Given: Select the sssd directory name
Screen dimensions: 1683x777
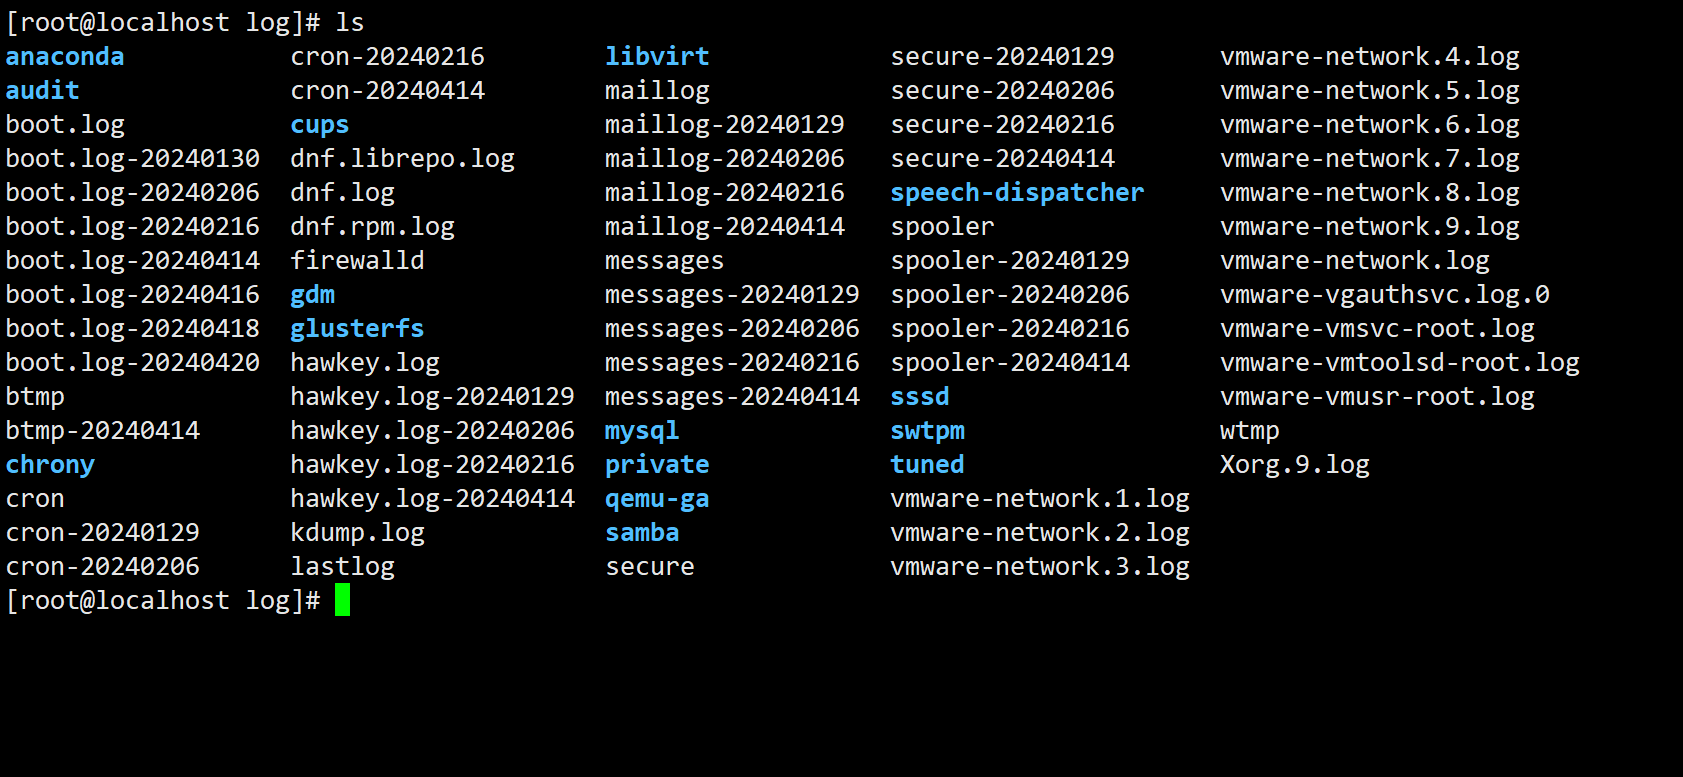Looking at the screenshot, I should [x=920, y=397].
